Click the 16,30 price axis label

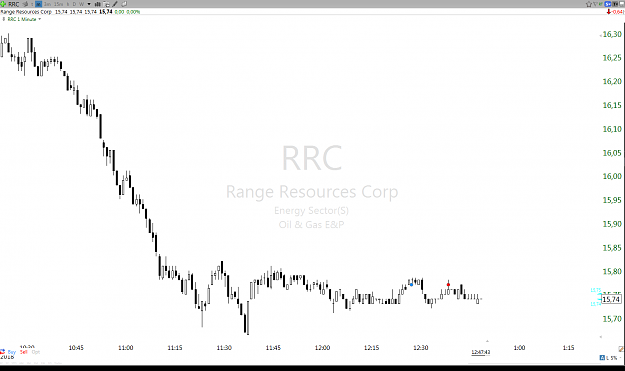click(x=612, y=34)
